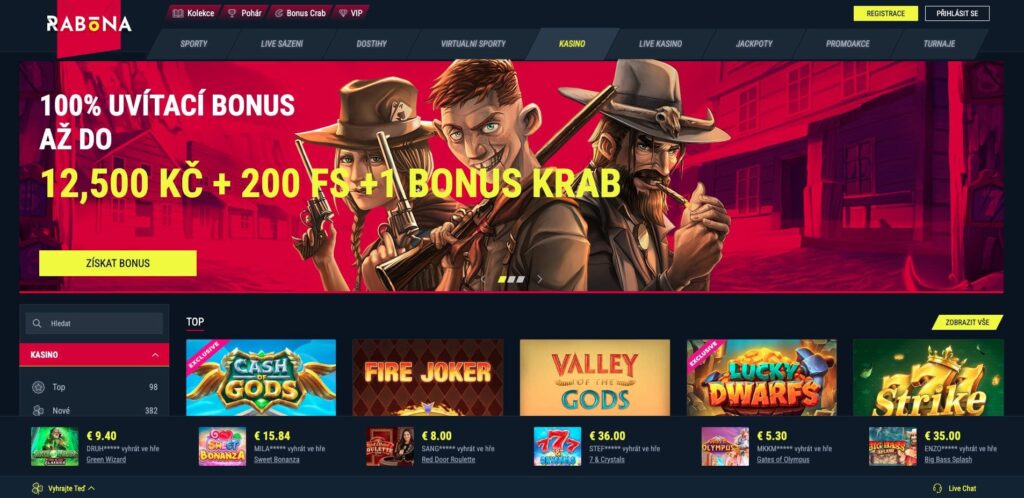The height and width of the screenshot is (498, 1024).
Task: Click the search magnifier icon
Action: click(37, 323)
